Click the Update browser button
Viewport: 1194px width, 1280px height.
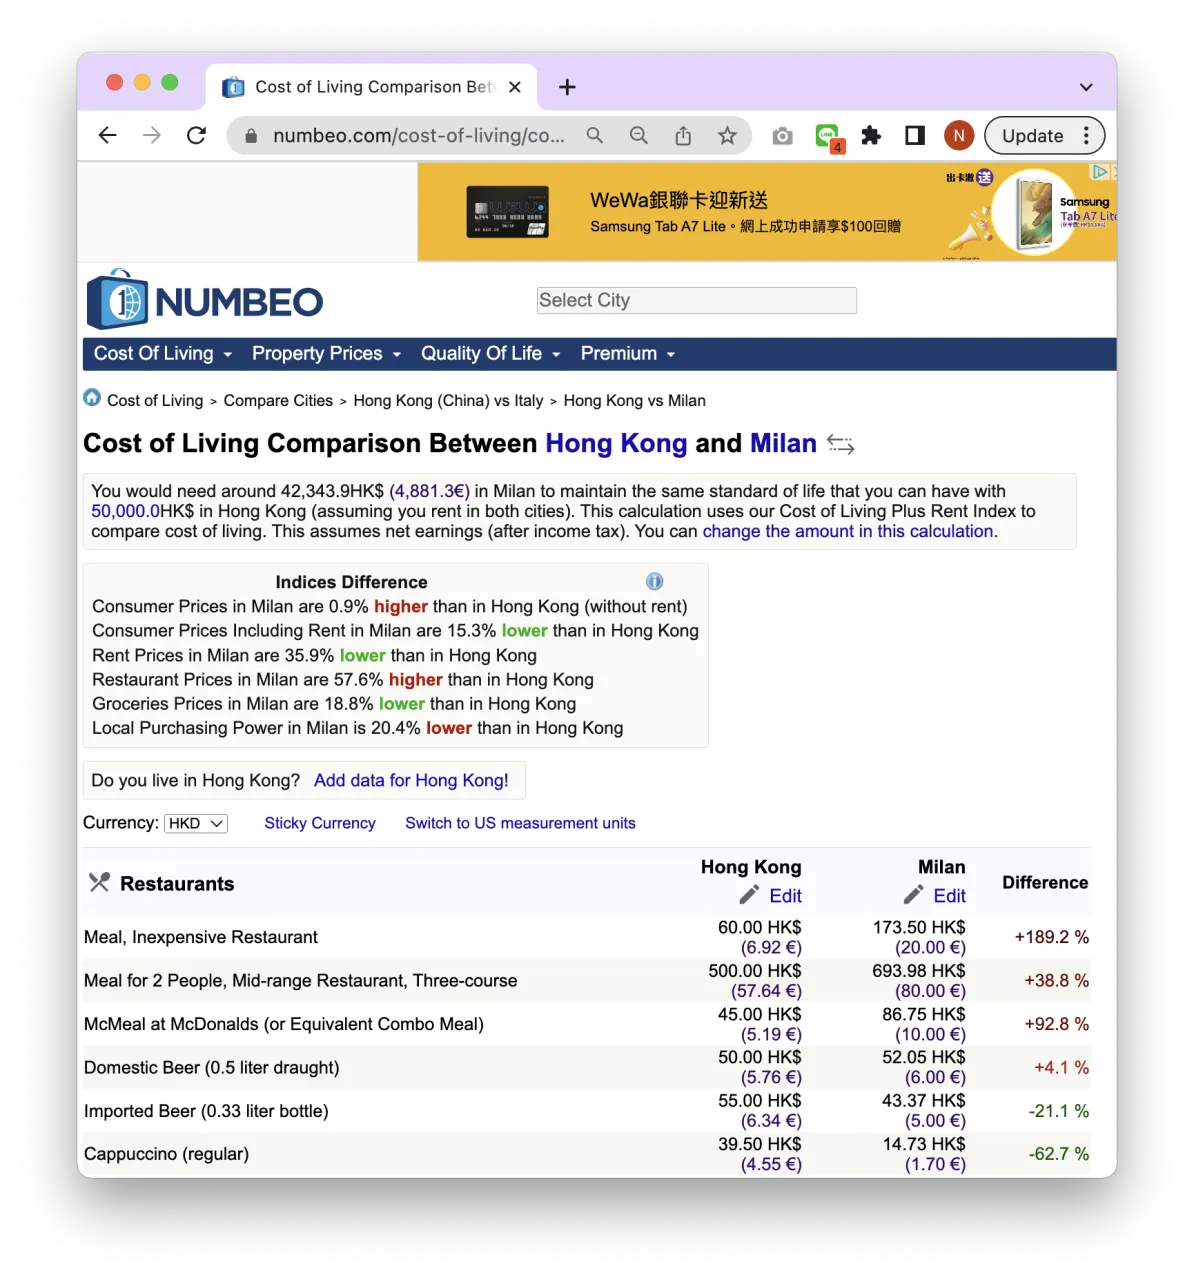[1032, 136]
